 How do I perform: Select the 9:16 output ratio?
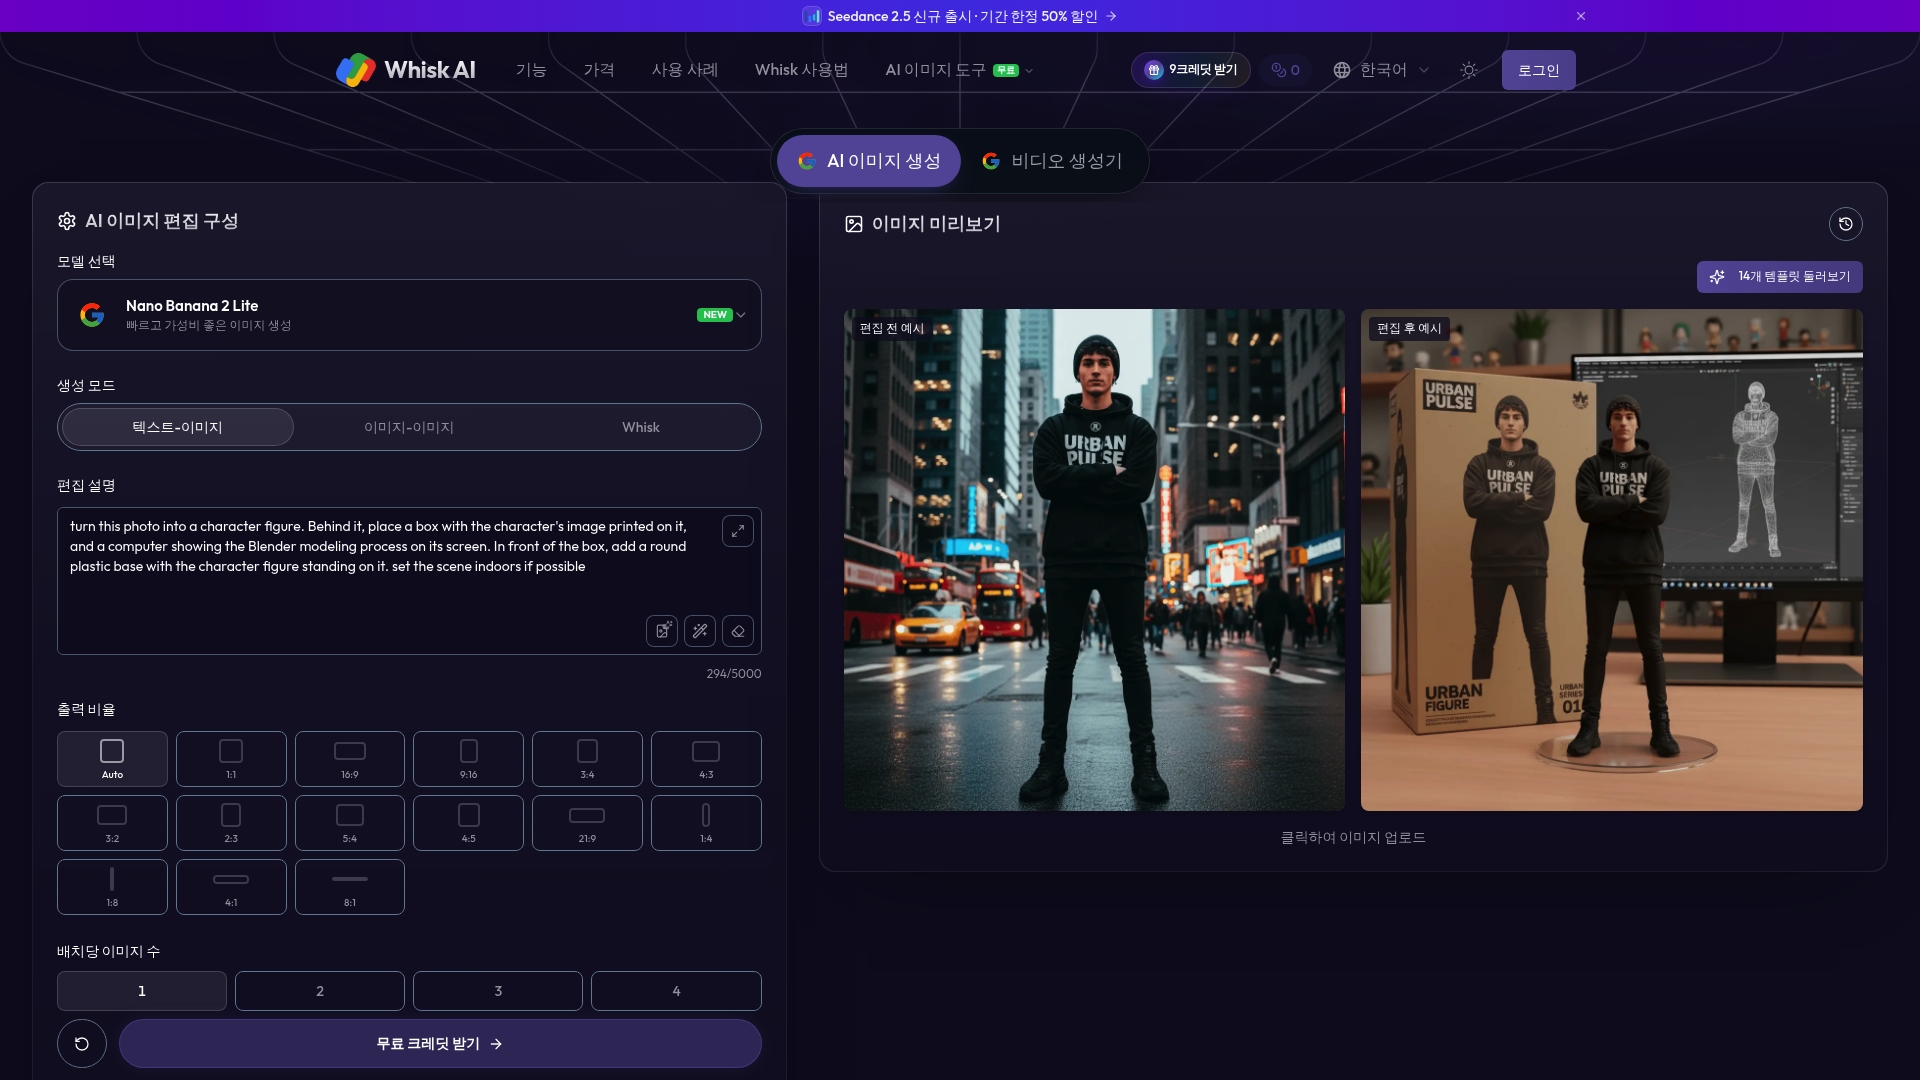click(x=468, y=759)
